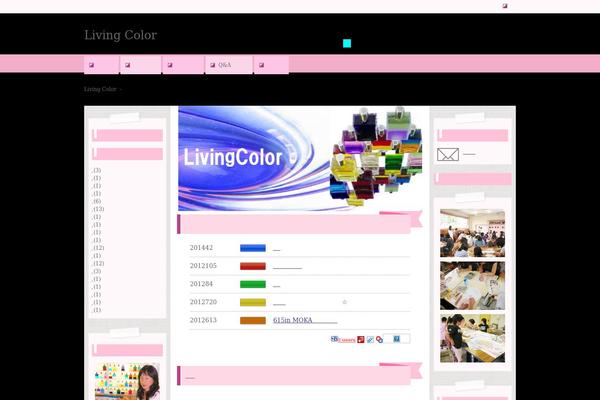
Task: Click the red label in the 2012105 row
Action: (253, 266)
